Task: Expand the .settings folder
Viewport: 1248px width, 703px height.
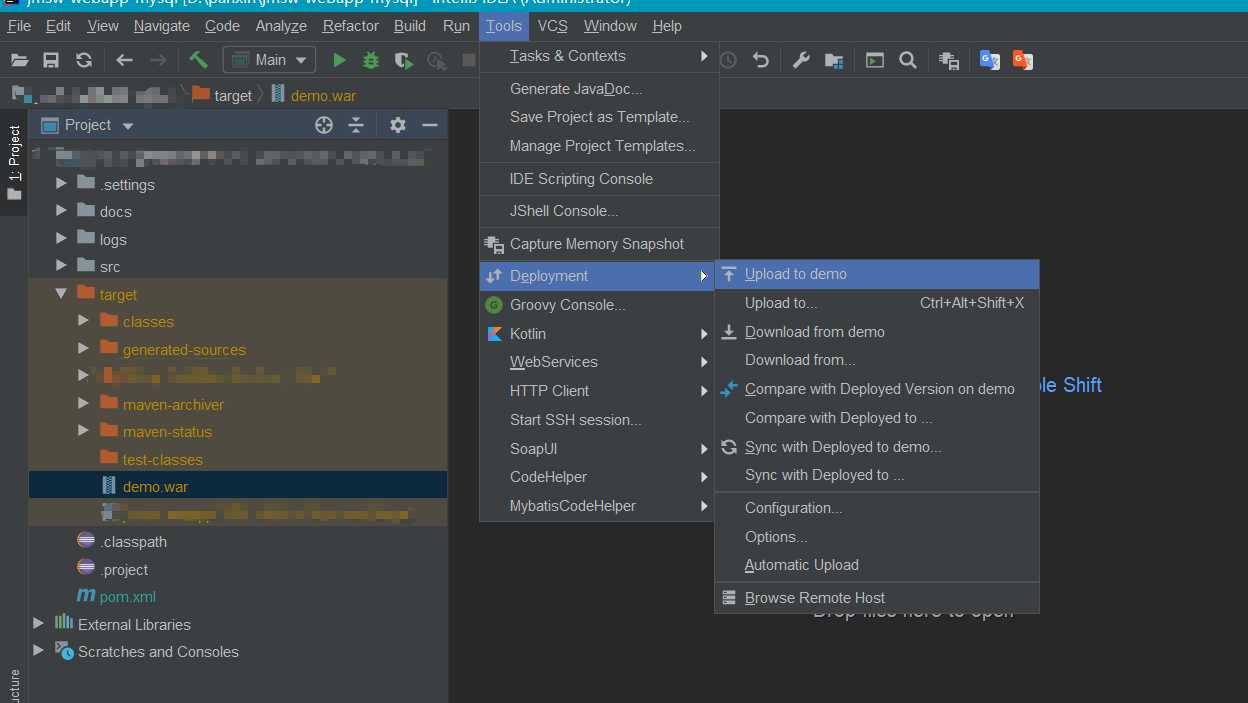Action: (x=62, y=184)
